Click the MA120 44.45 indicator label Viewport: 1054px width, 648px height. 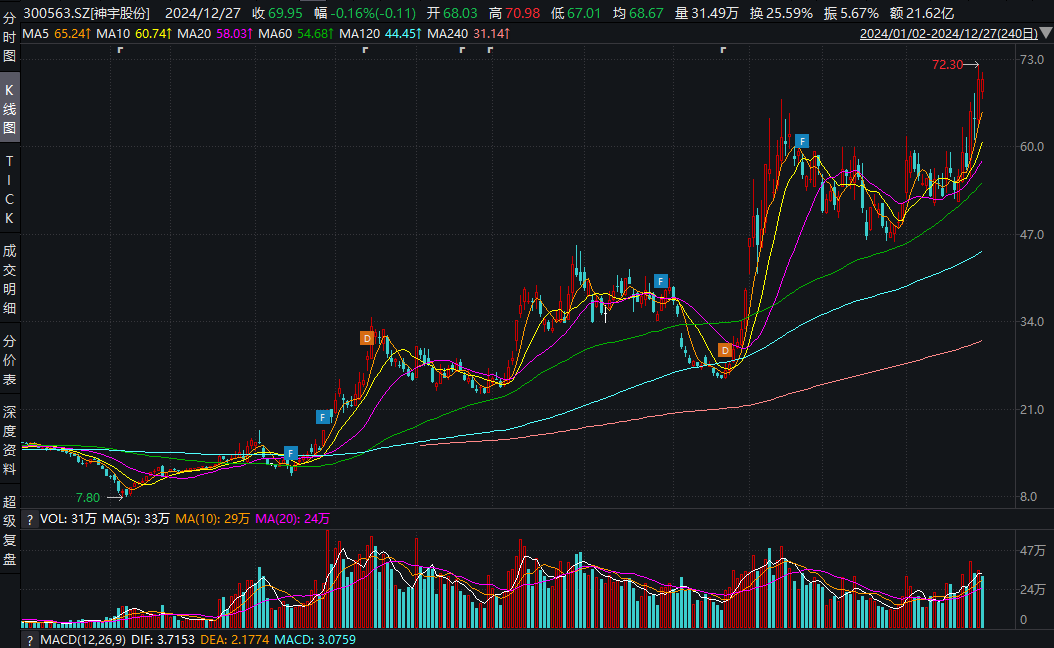380,34
